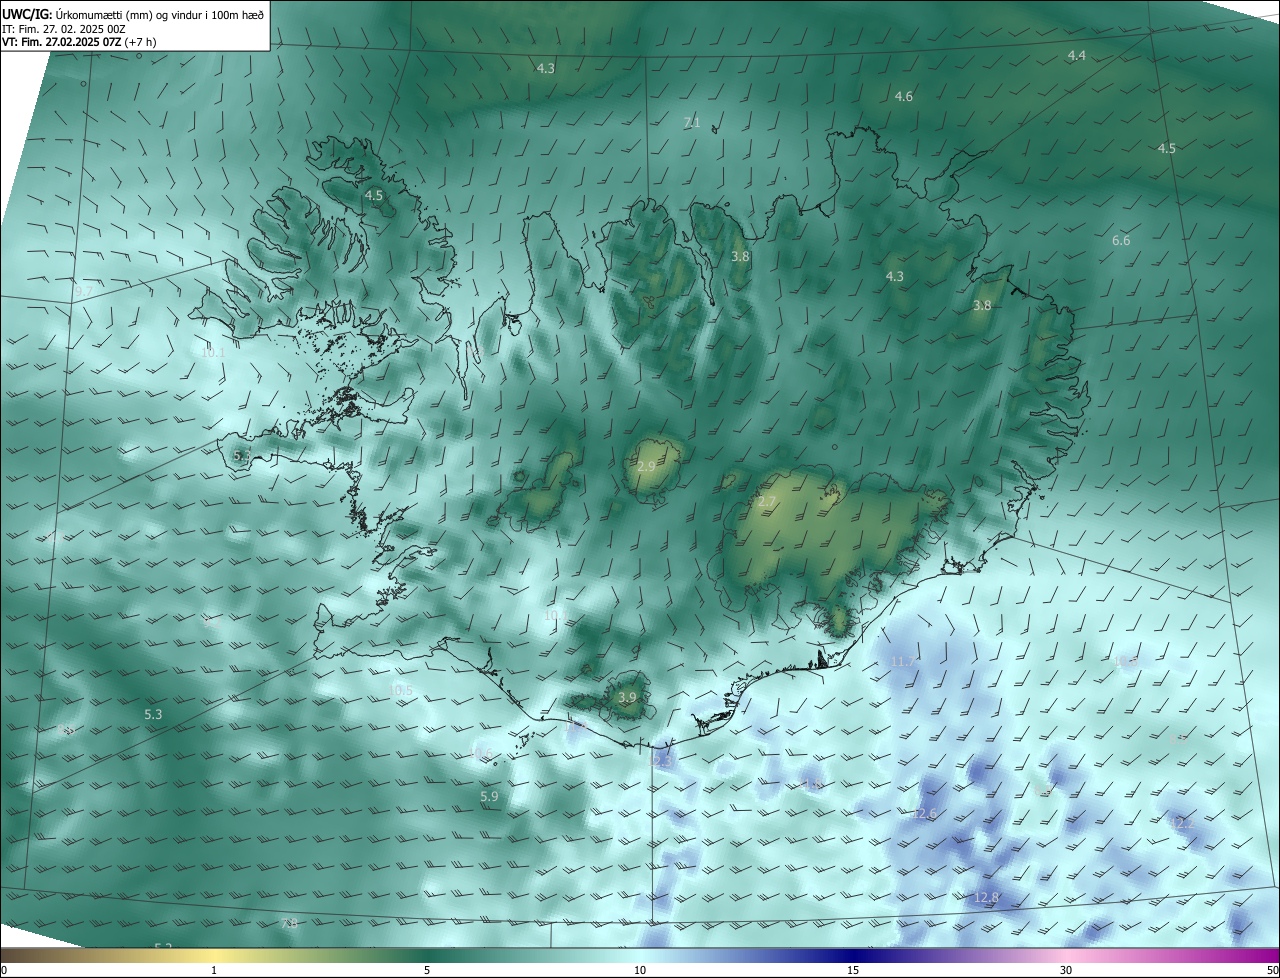Click the 3.9 value on the southern glacier

627,697
